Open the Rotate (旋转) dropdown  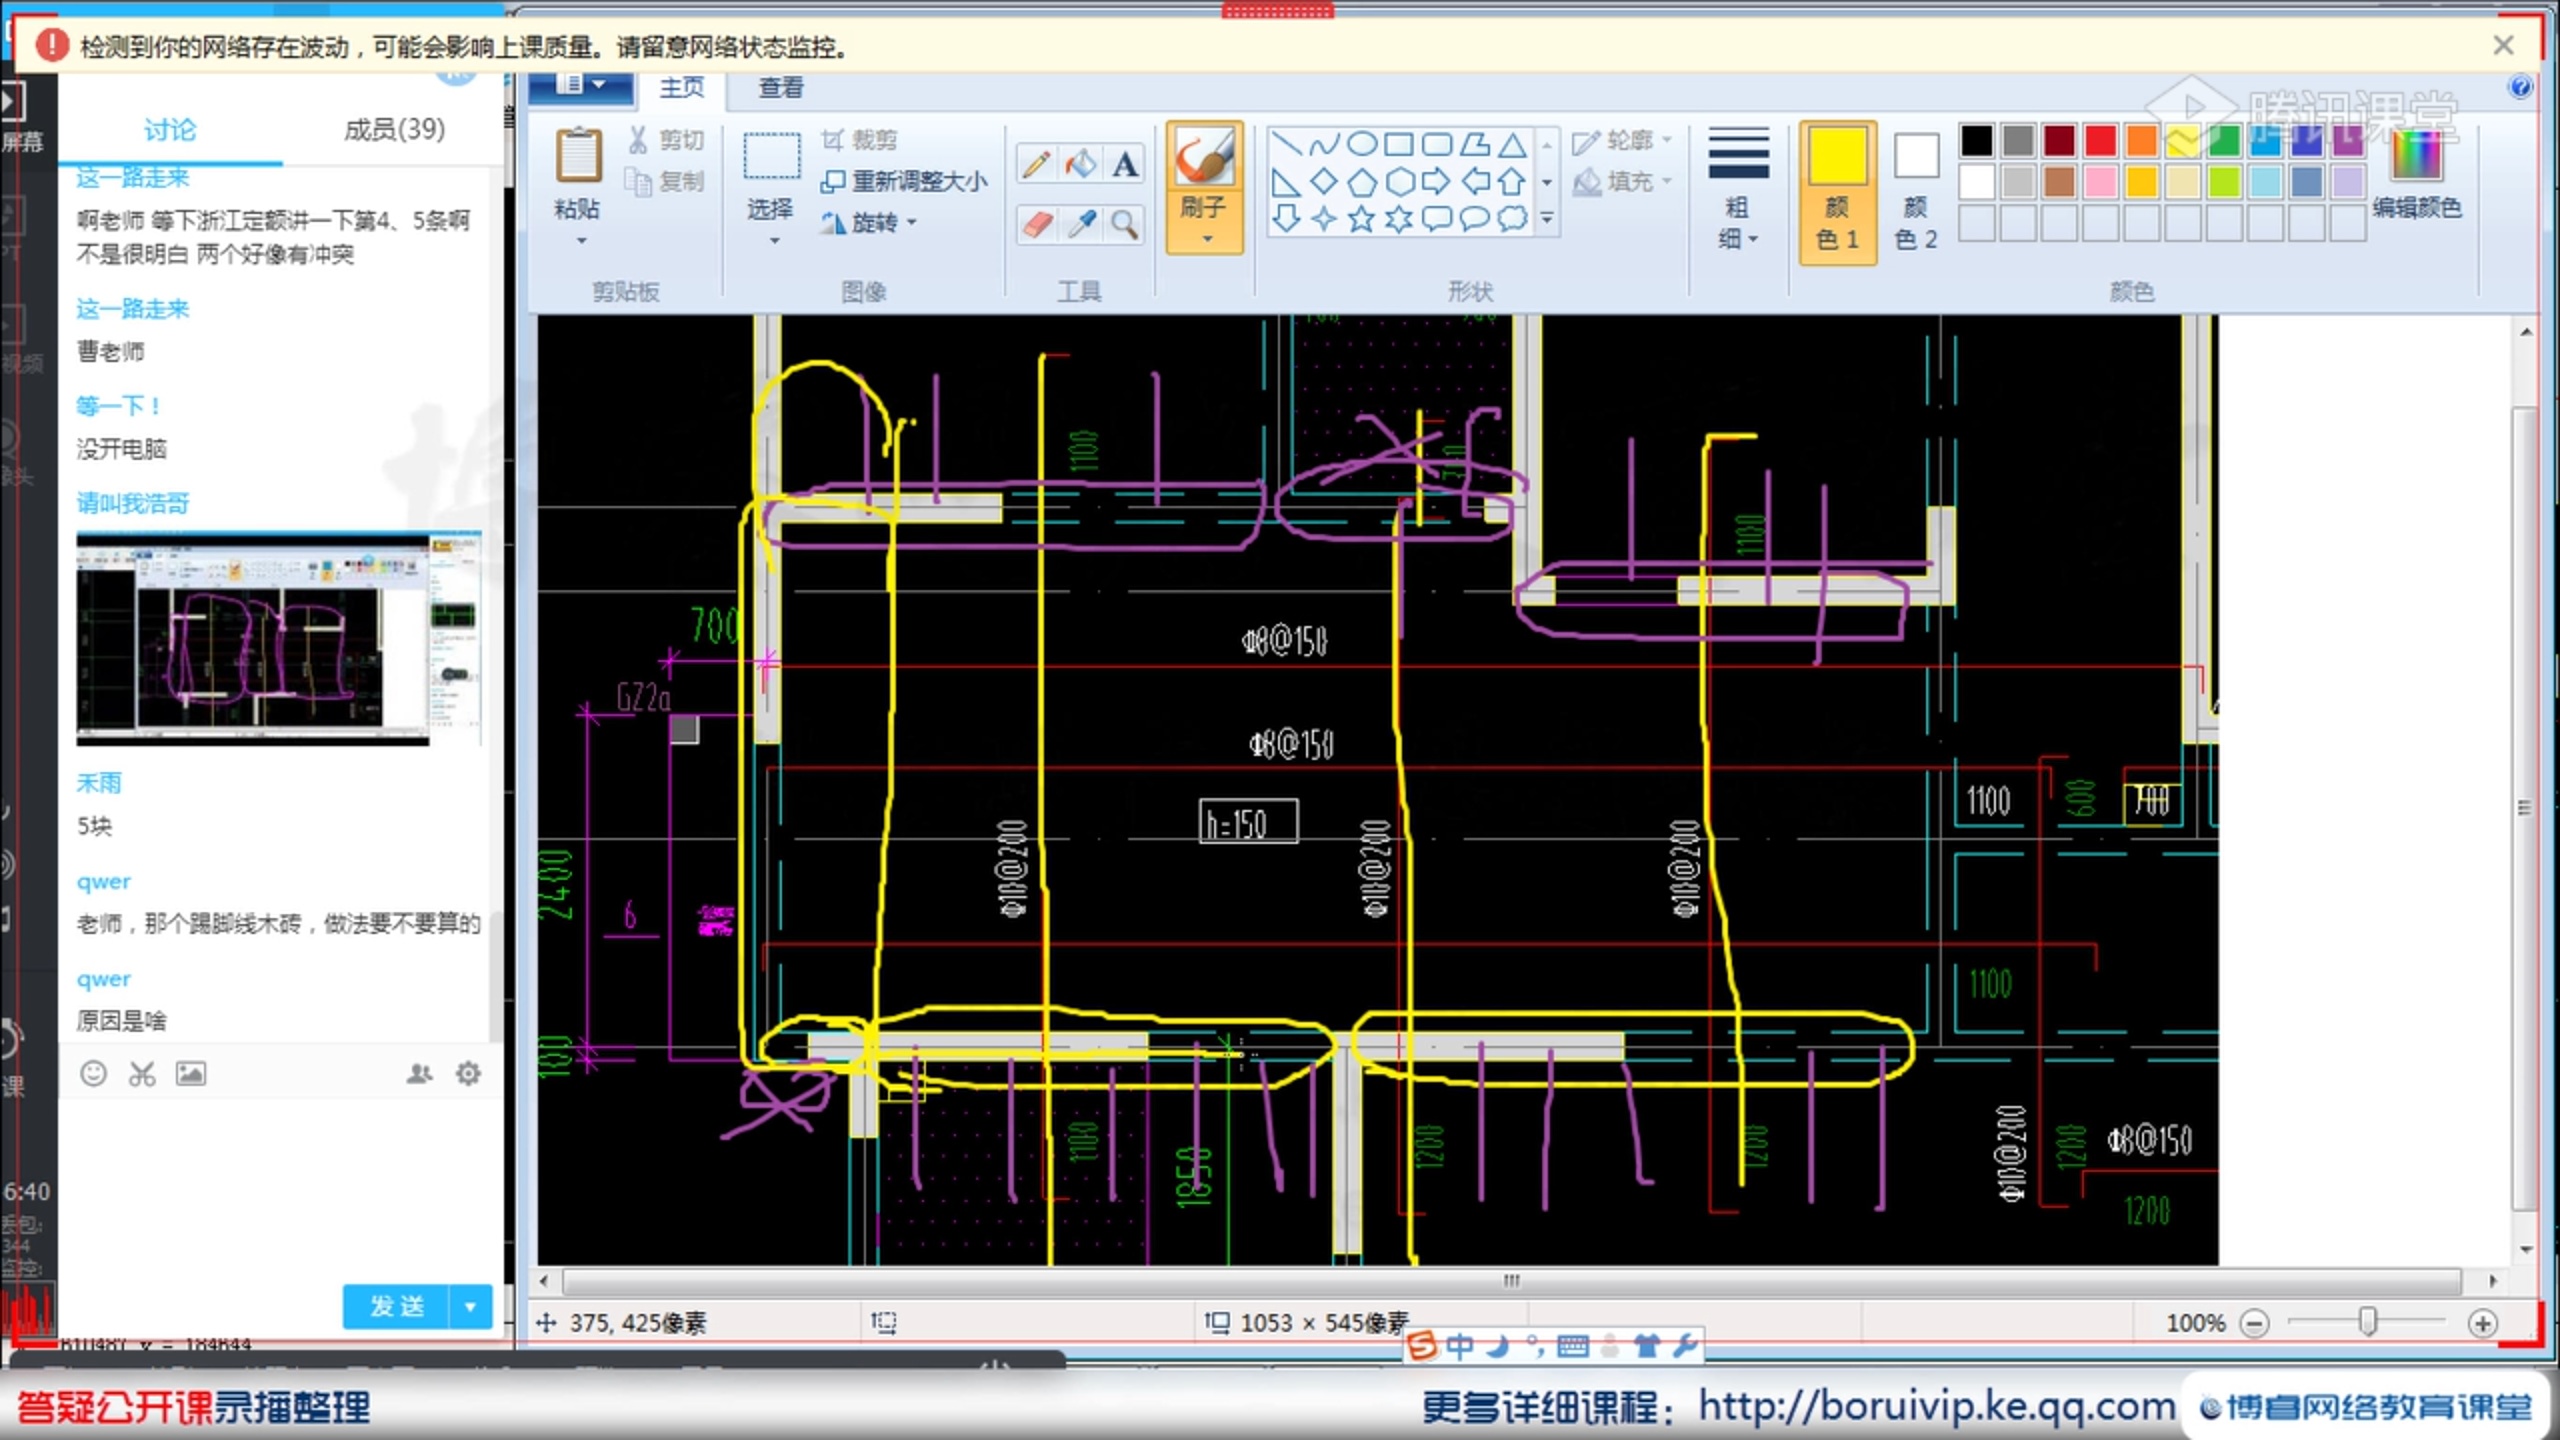click(869, 222)
